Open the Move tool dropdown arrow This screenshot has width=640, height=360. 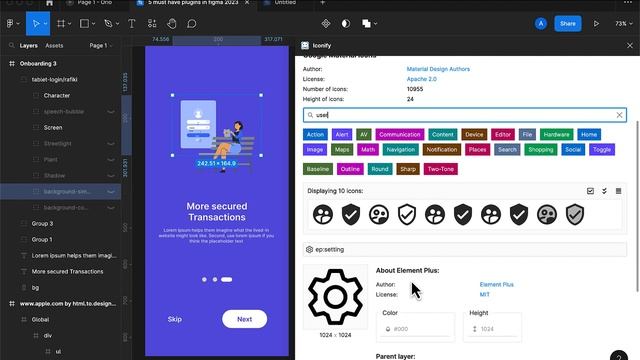(46, 24)
